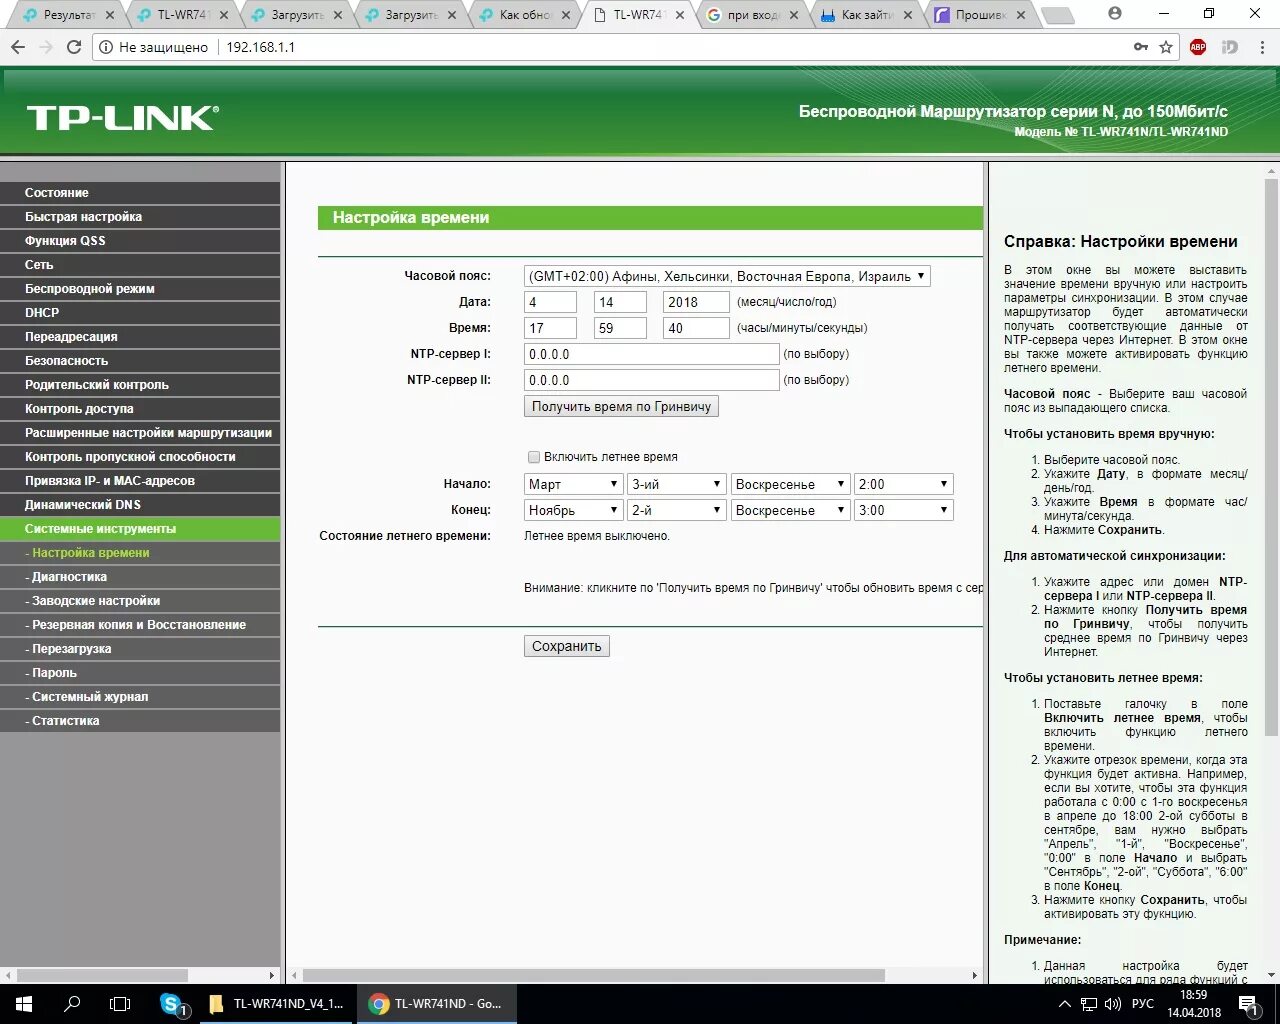Image resolution: width=1280 pixels, height=1024 pixels.
Task: Open 'Системный журнал' submenu item
Action: (140, 697)
